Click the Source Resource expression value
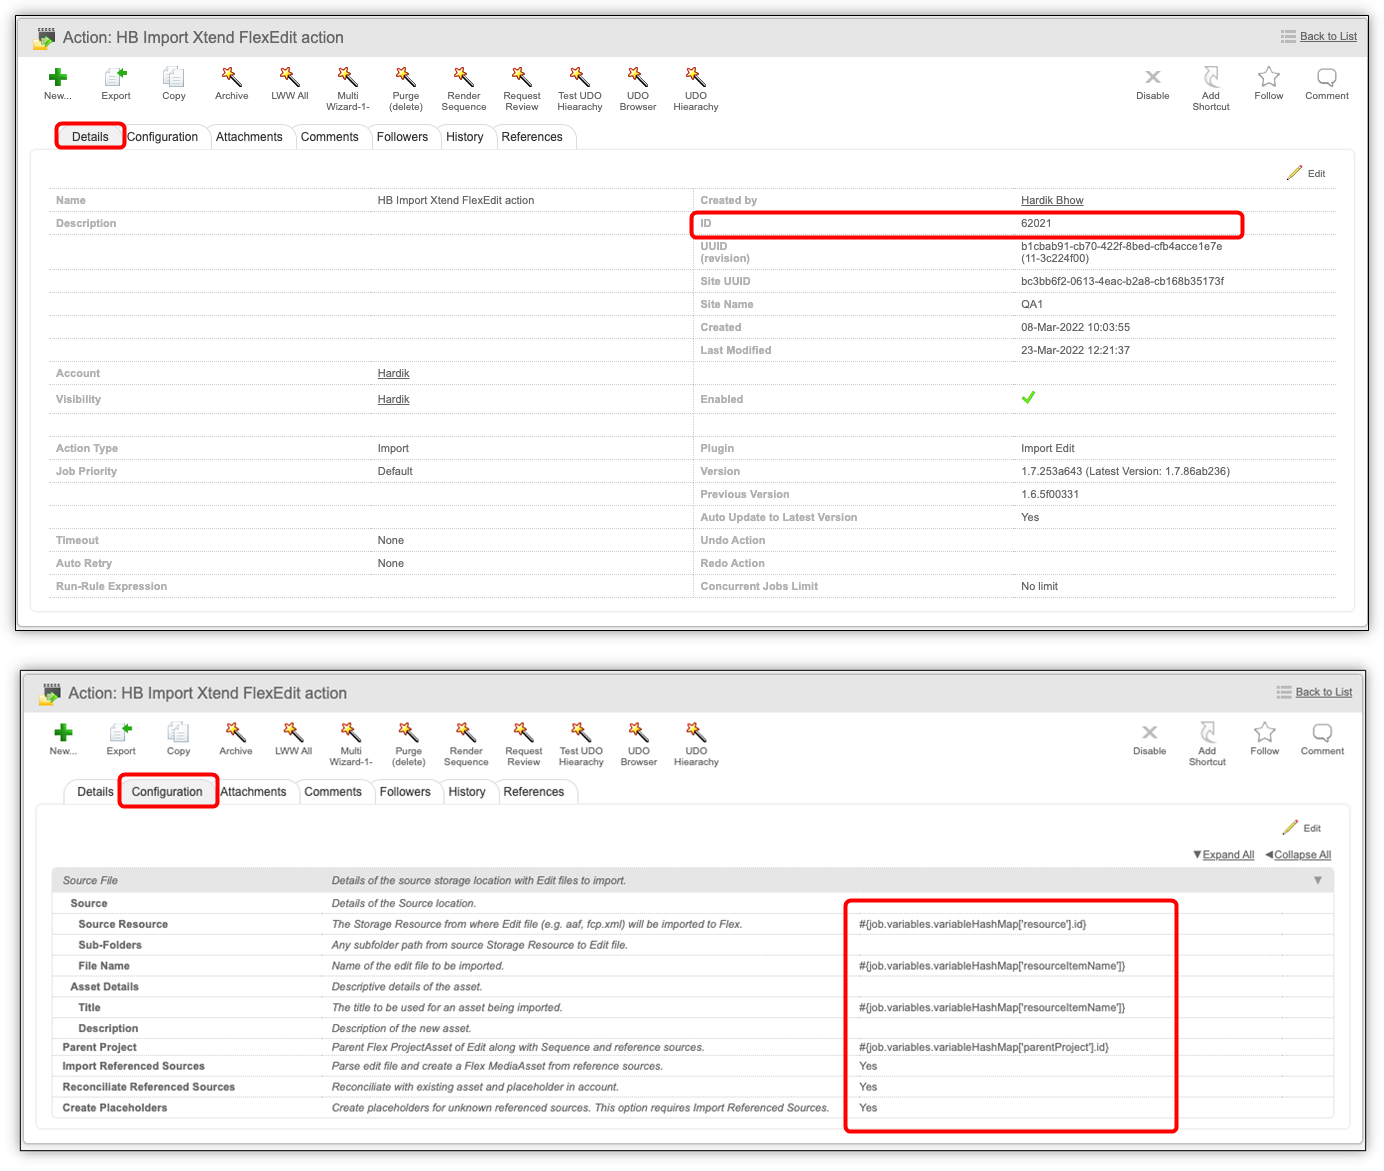The height and width of the screenshot is (1171, 1384). pyautogui.click(x=972, y=924)
